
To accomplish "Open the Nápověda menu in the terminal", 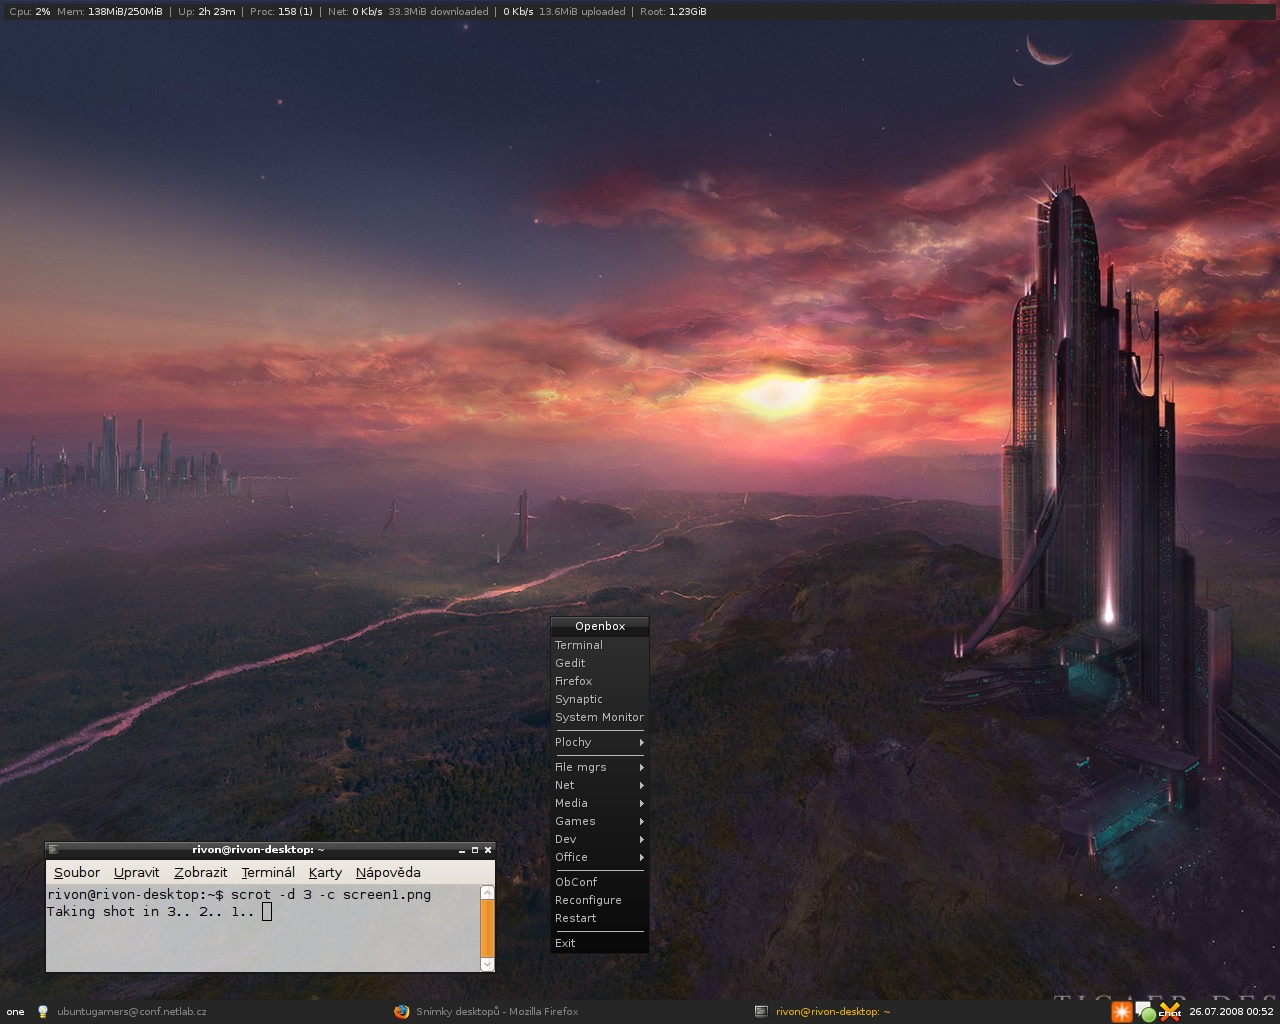I will [x=388, y=872].
